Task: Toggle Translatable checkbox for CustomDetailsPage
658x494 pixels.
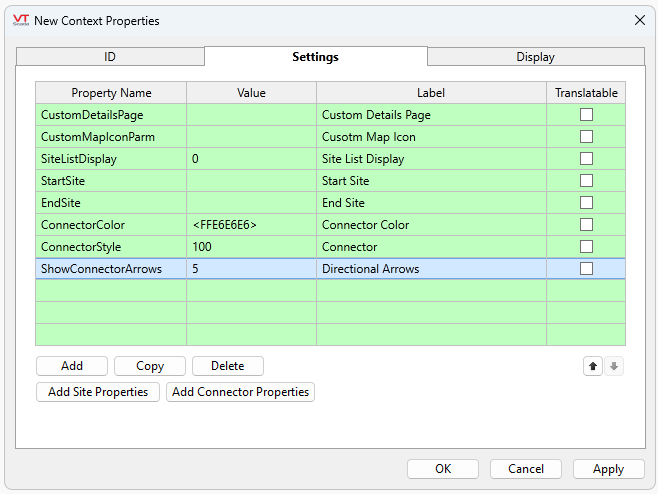Action: [586, 115]
